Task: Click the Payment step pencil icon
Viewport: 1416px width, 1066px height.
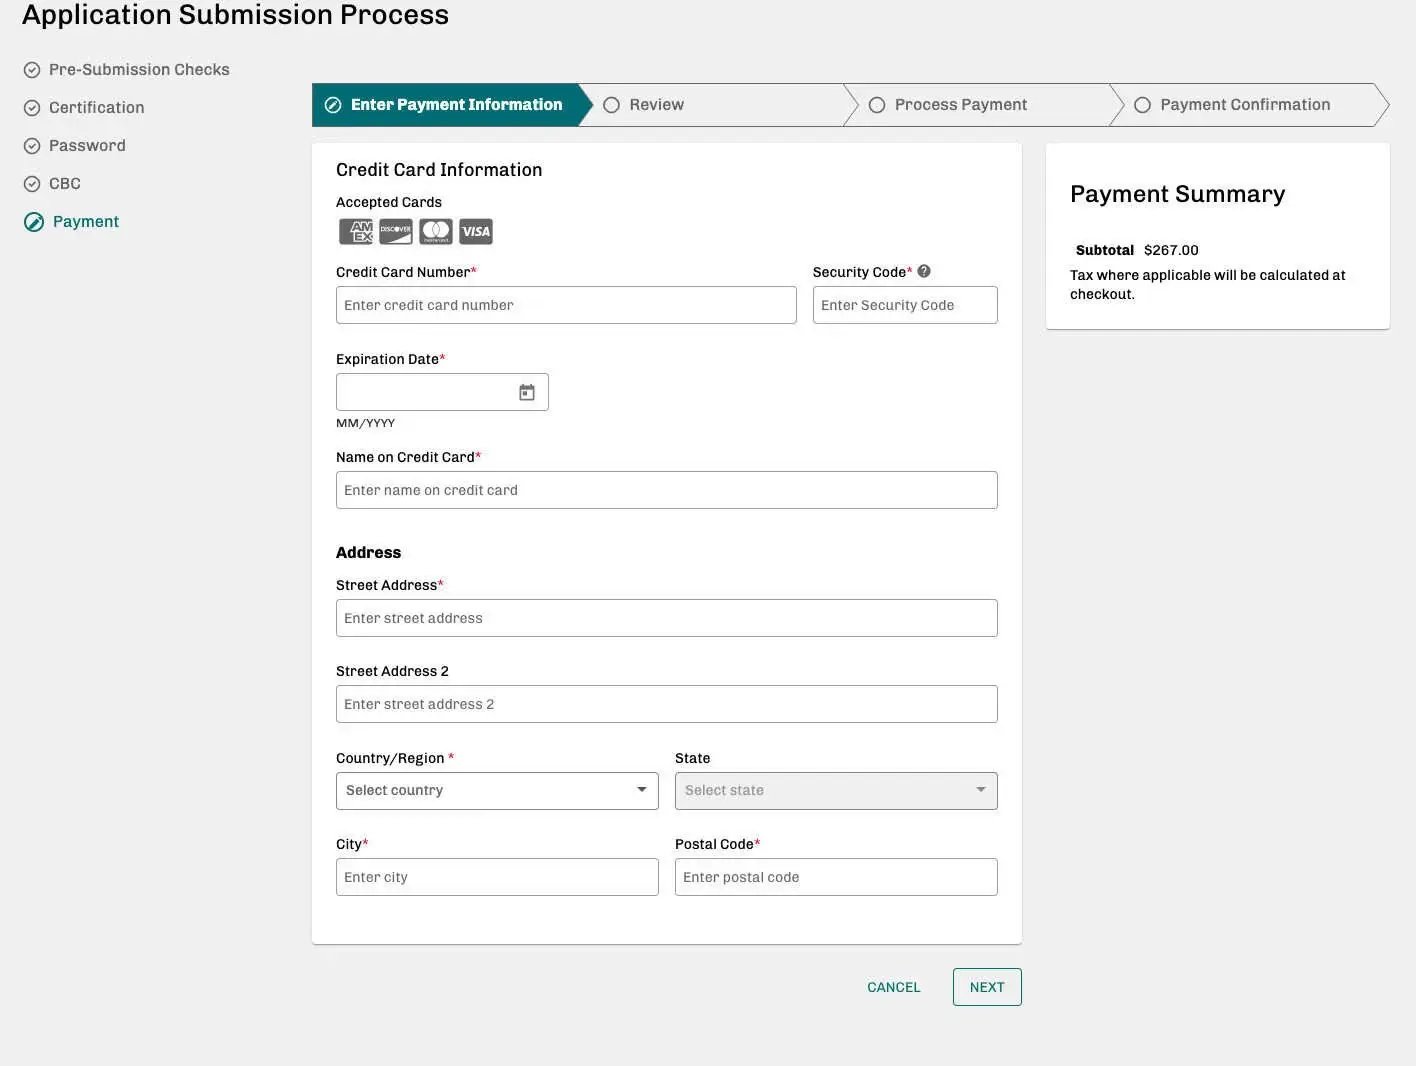Action: pos(34,222)
